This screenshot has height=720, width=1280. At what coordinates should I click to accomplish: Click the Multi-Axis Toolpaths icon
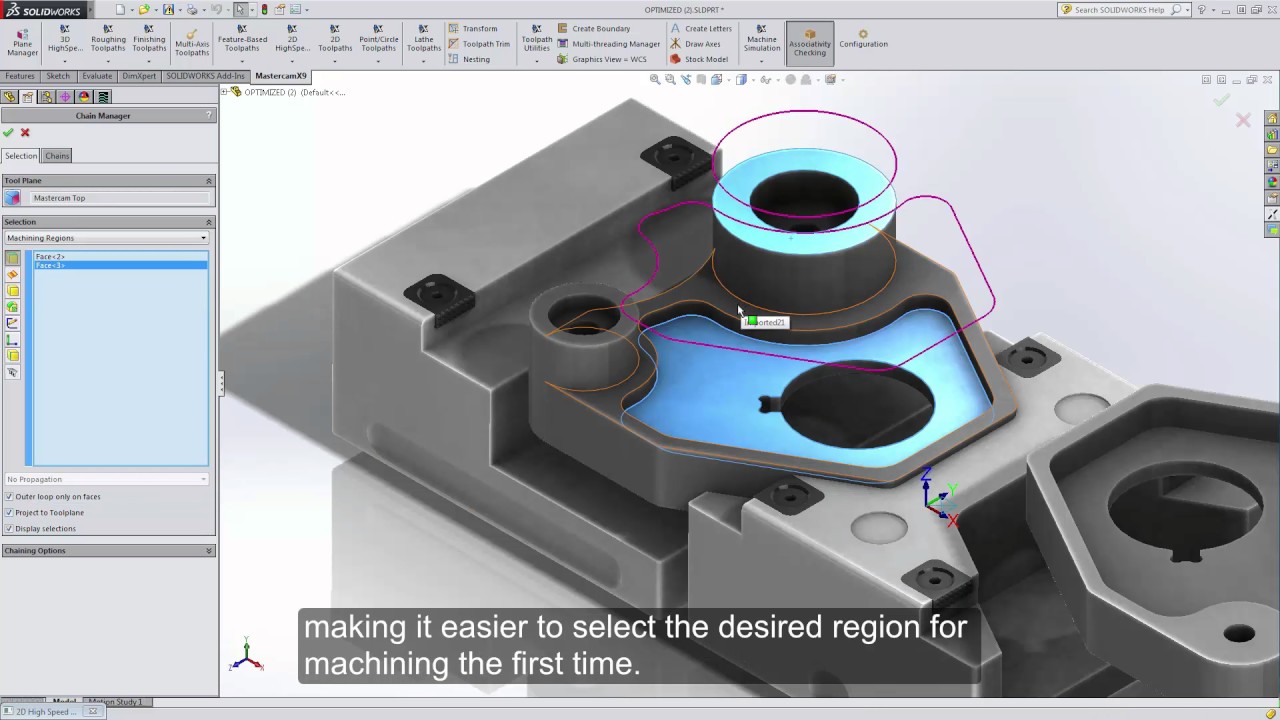pyautogui.click(x=191, y=41)
